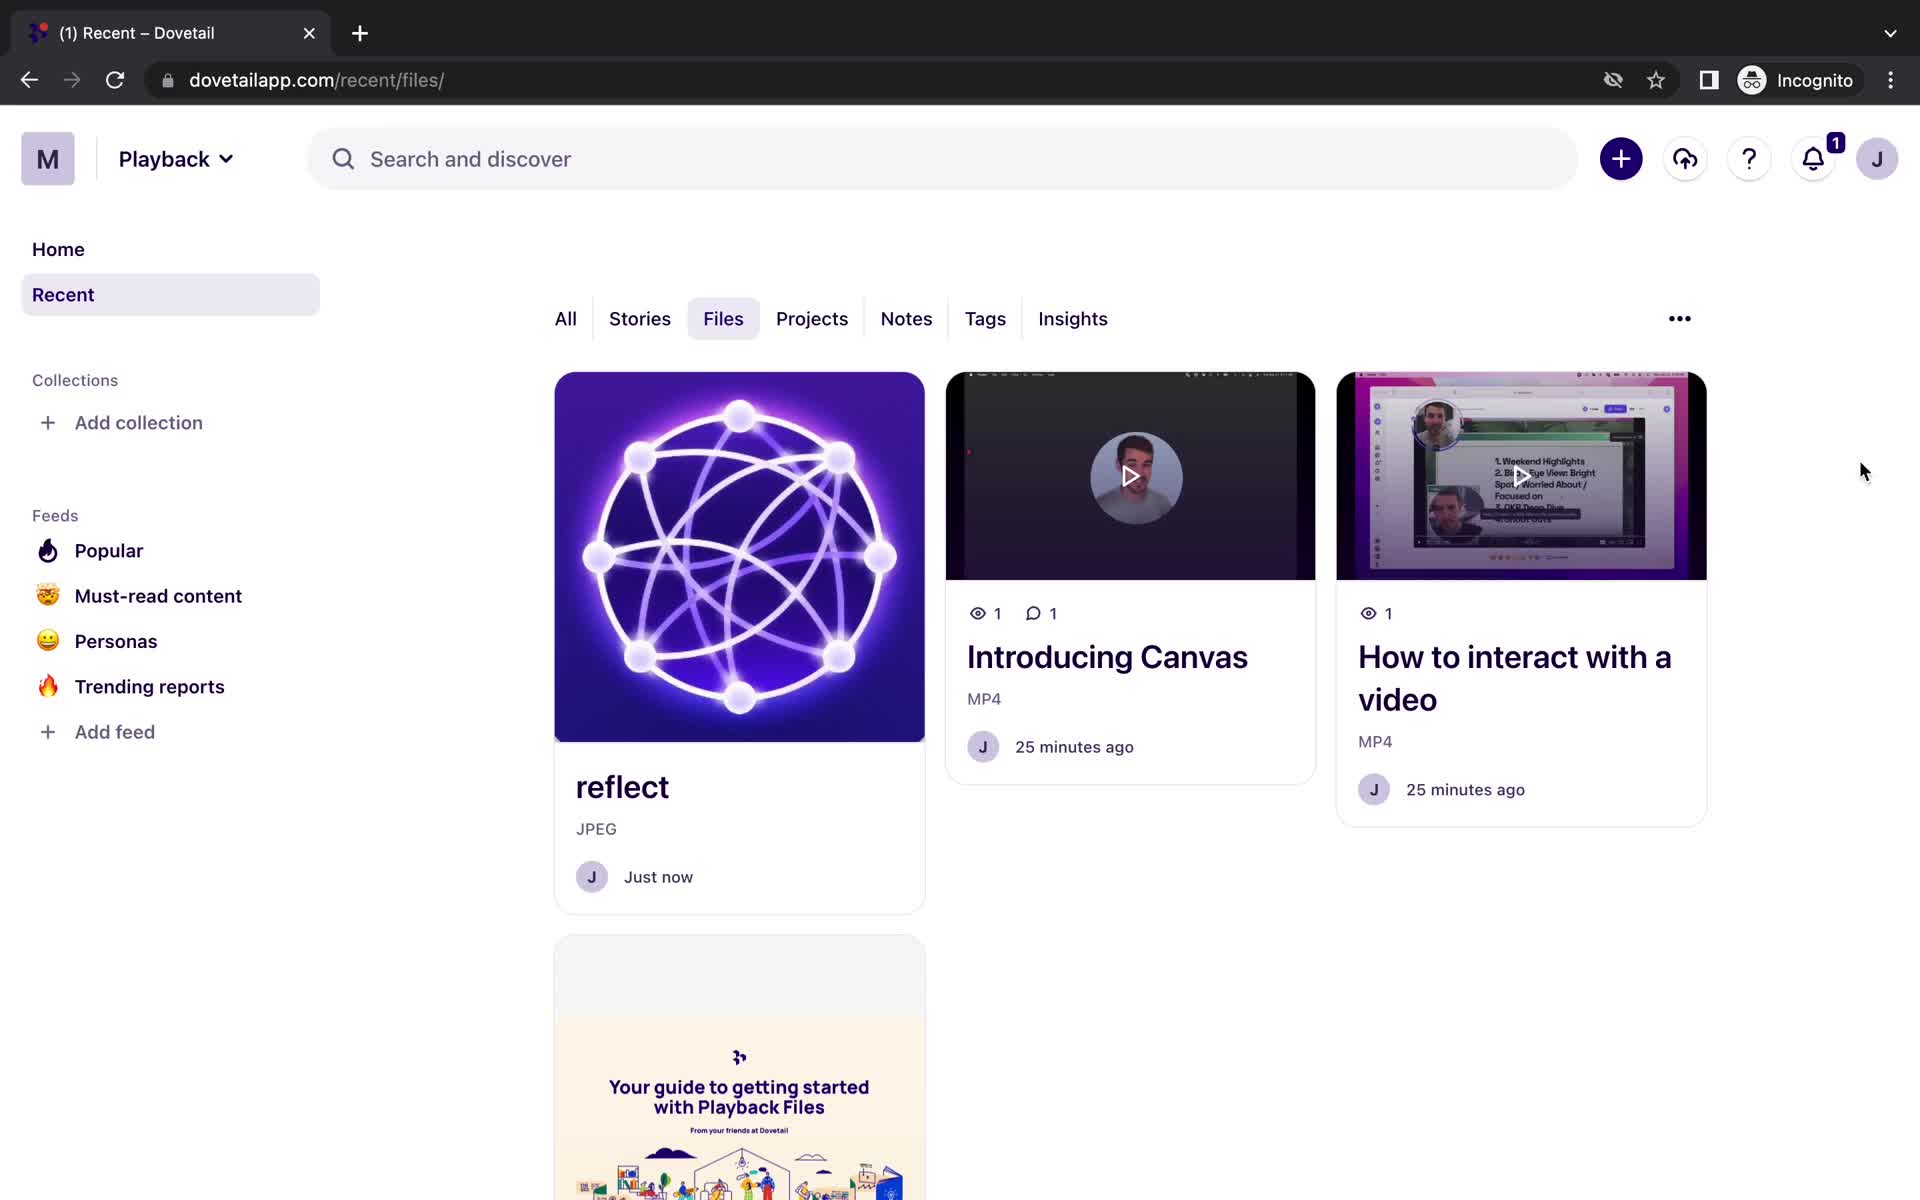Play the Introducing Canvas video
Viewport: 1920px width, 1200px height.
[x=1131, y=476]
